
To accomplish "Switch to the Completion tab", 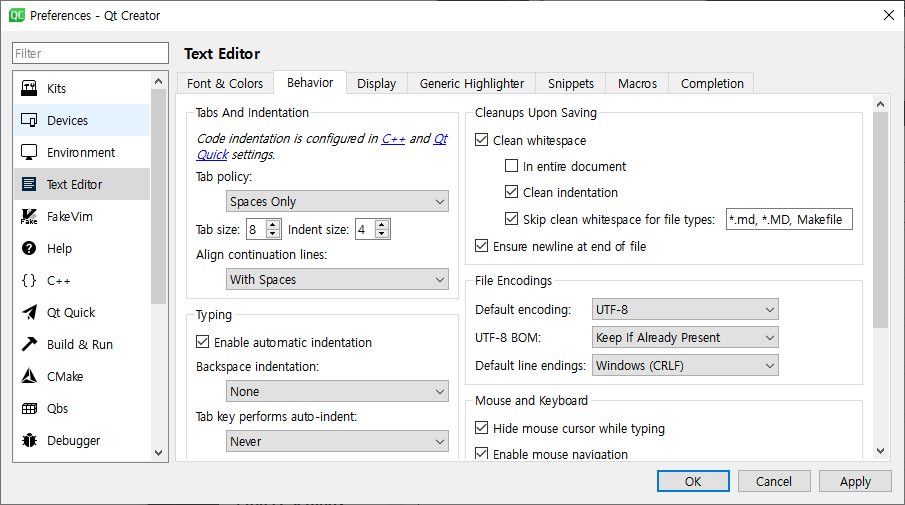I will tap(712, 84).
